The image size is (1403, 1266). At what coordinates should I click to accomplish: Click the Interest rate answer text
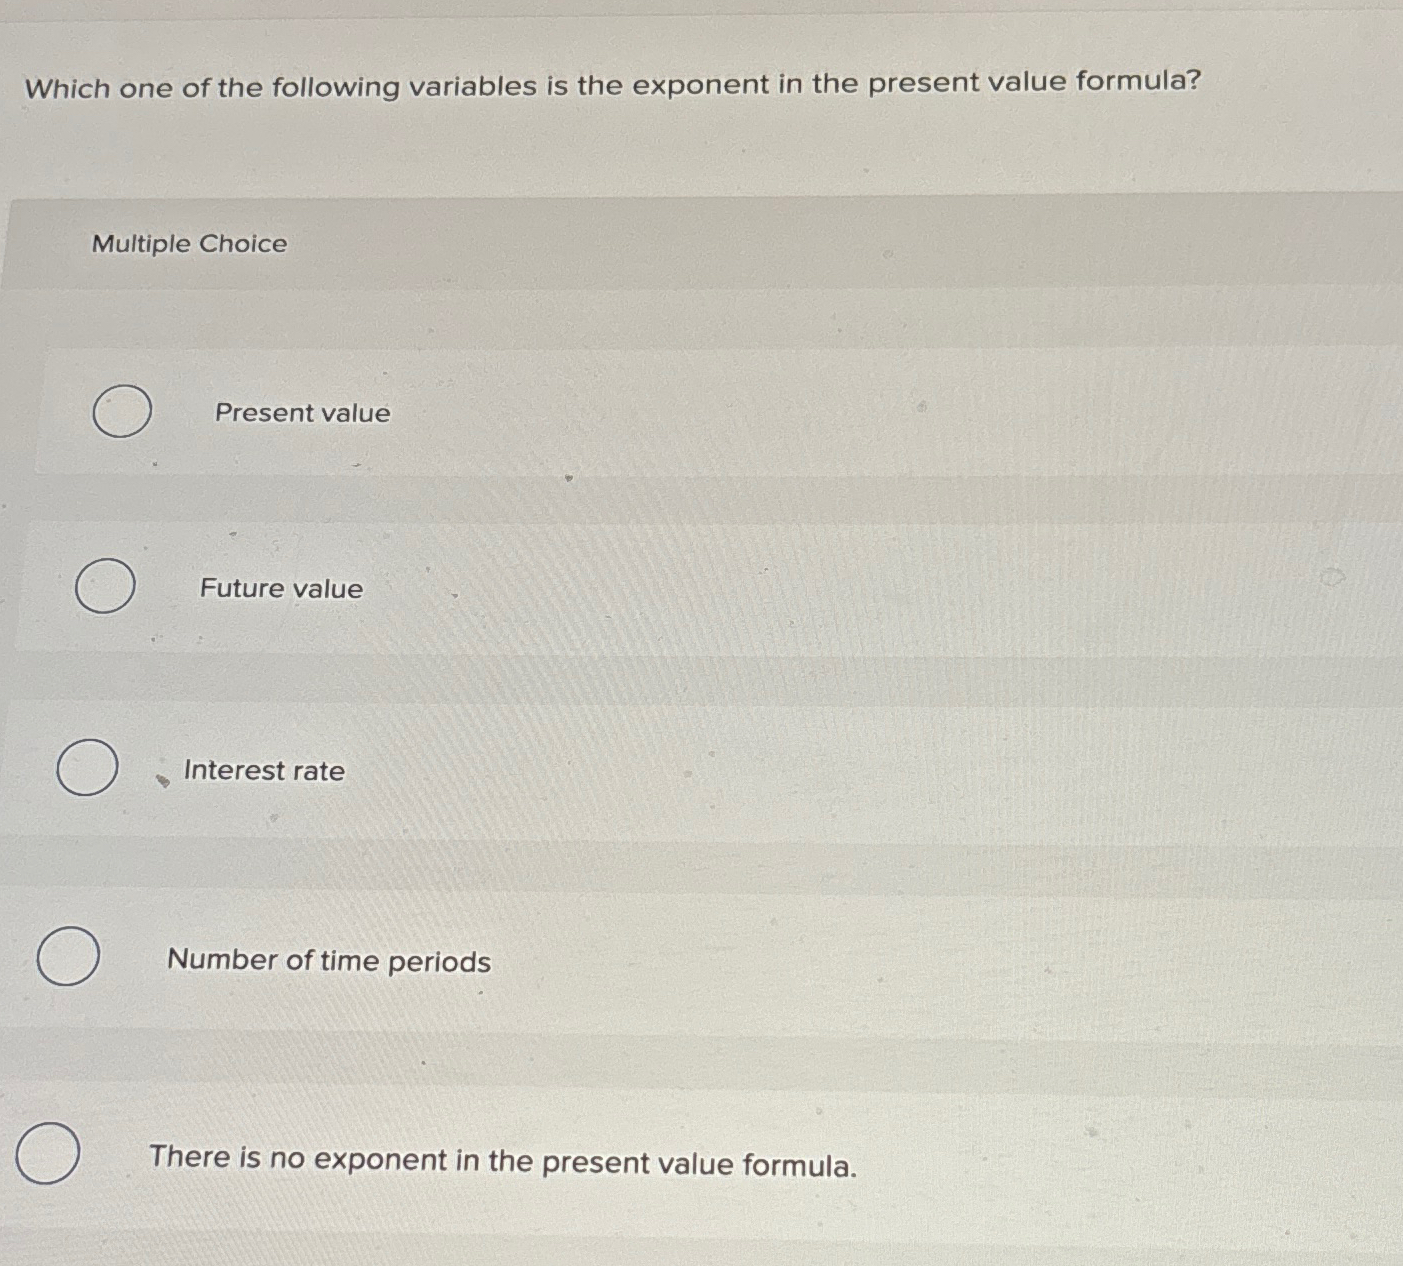coord(266,770)
